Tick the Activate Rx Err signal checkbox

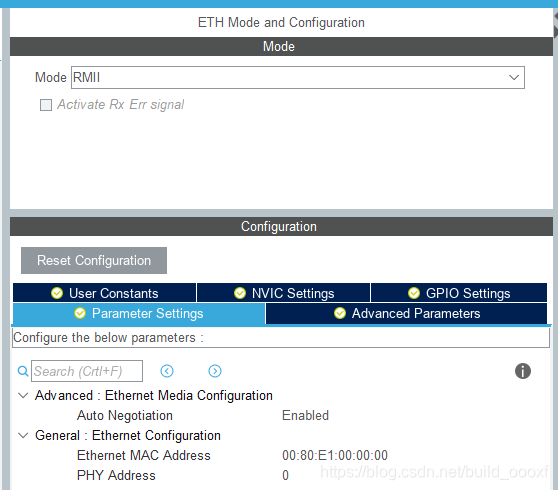(x=46, y=105)
